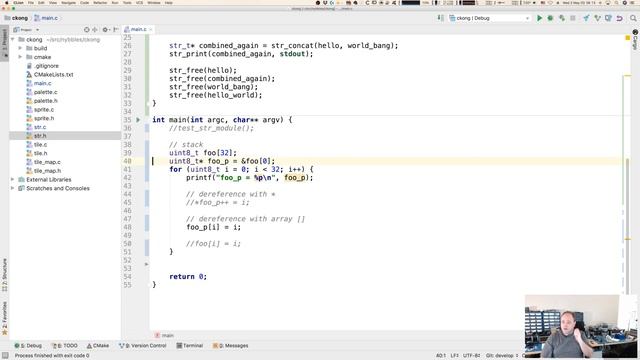640x360 pixels.
Task: Select palette.c in project tree
Action: [x=45, y=92]
